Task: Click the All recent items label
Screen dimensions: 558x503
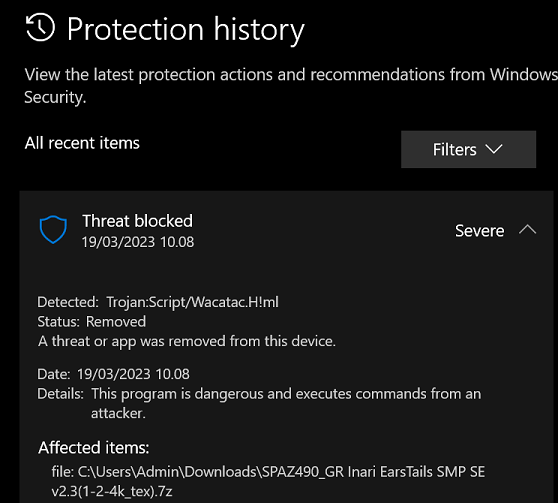Action: (82, 143)
